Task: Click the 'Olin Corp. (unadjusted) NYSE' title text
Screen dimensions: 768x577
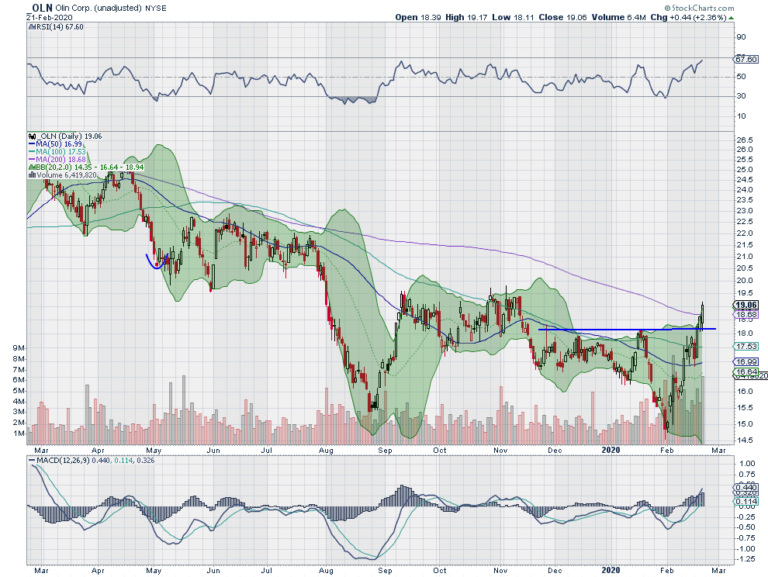Action: (111, 8)
